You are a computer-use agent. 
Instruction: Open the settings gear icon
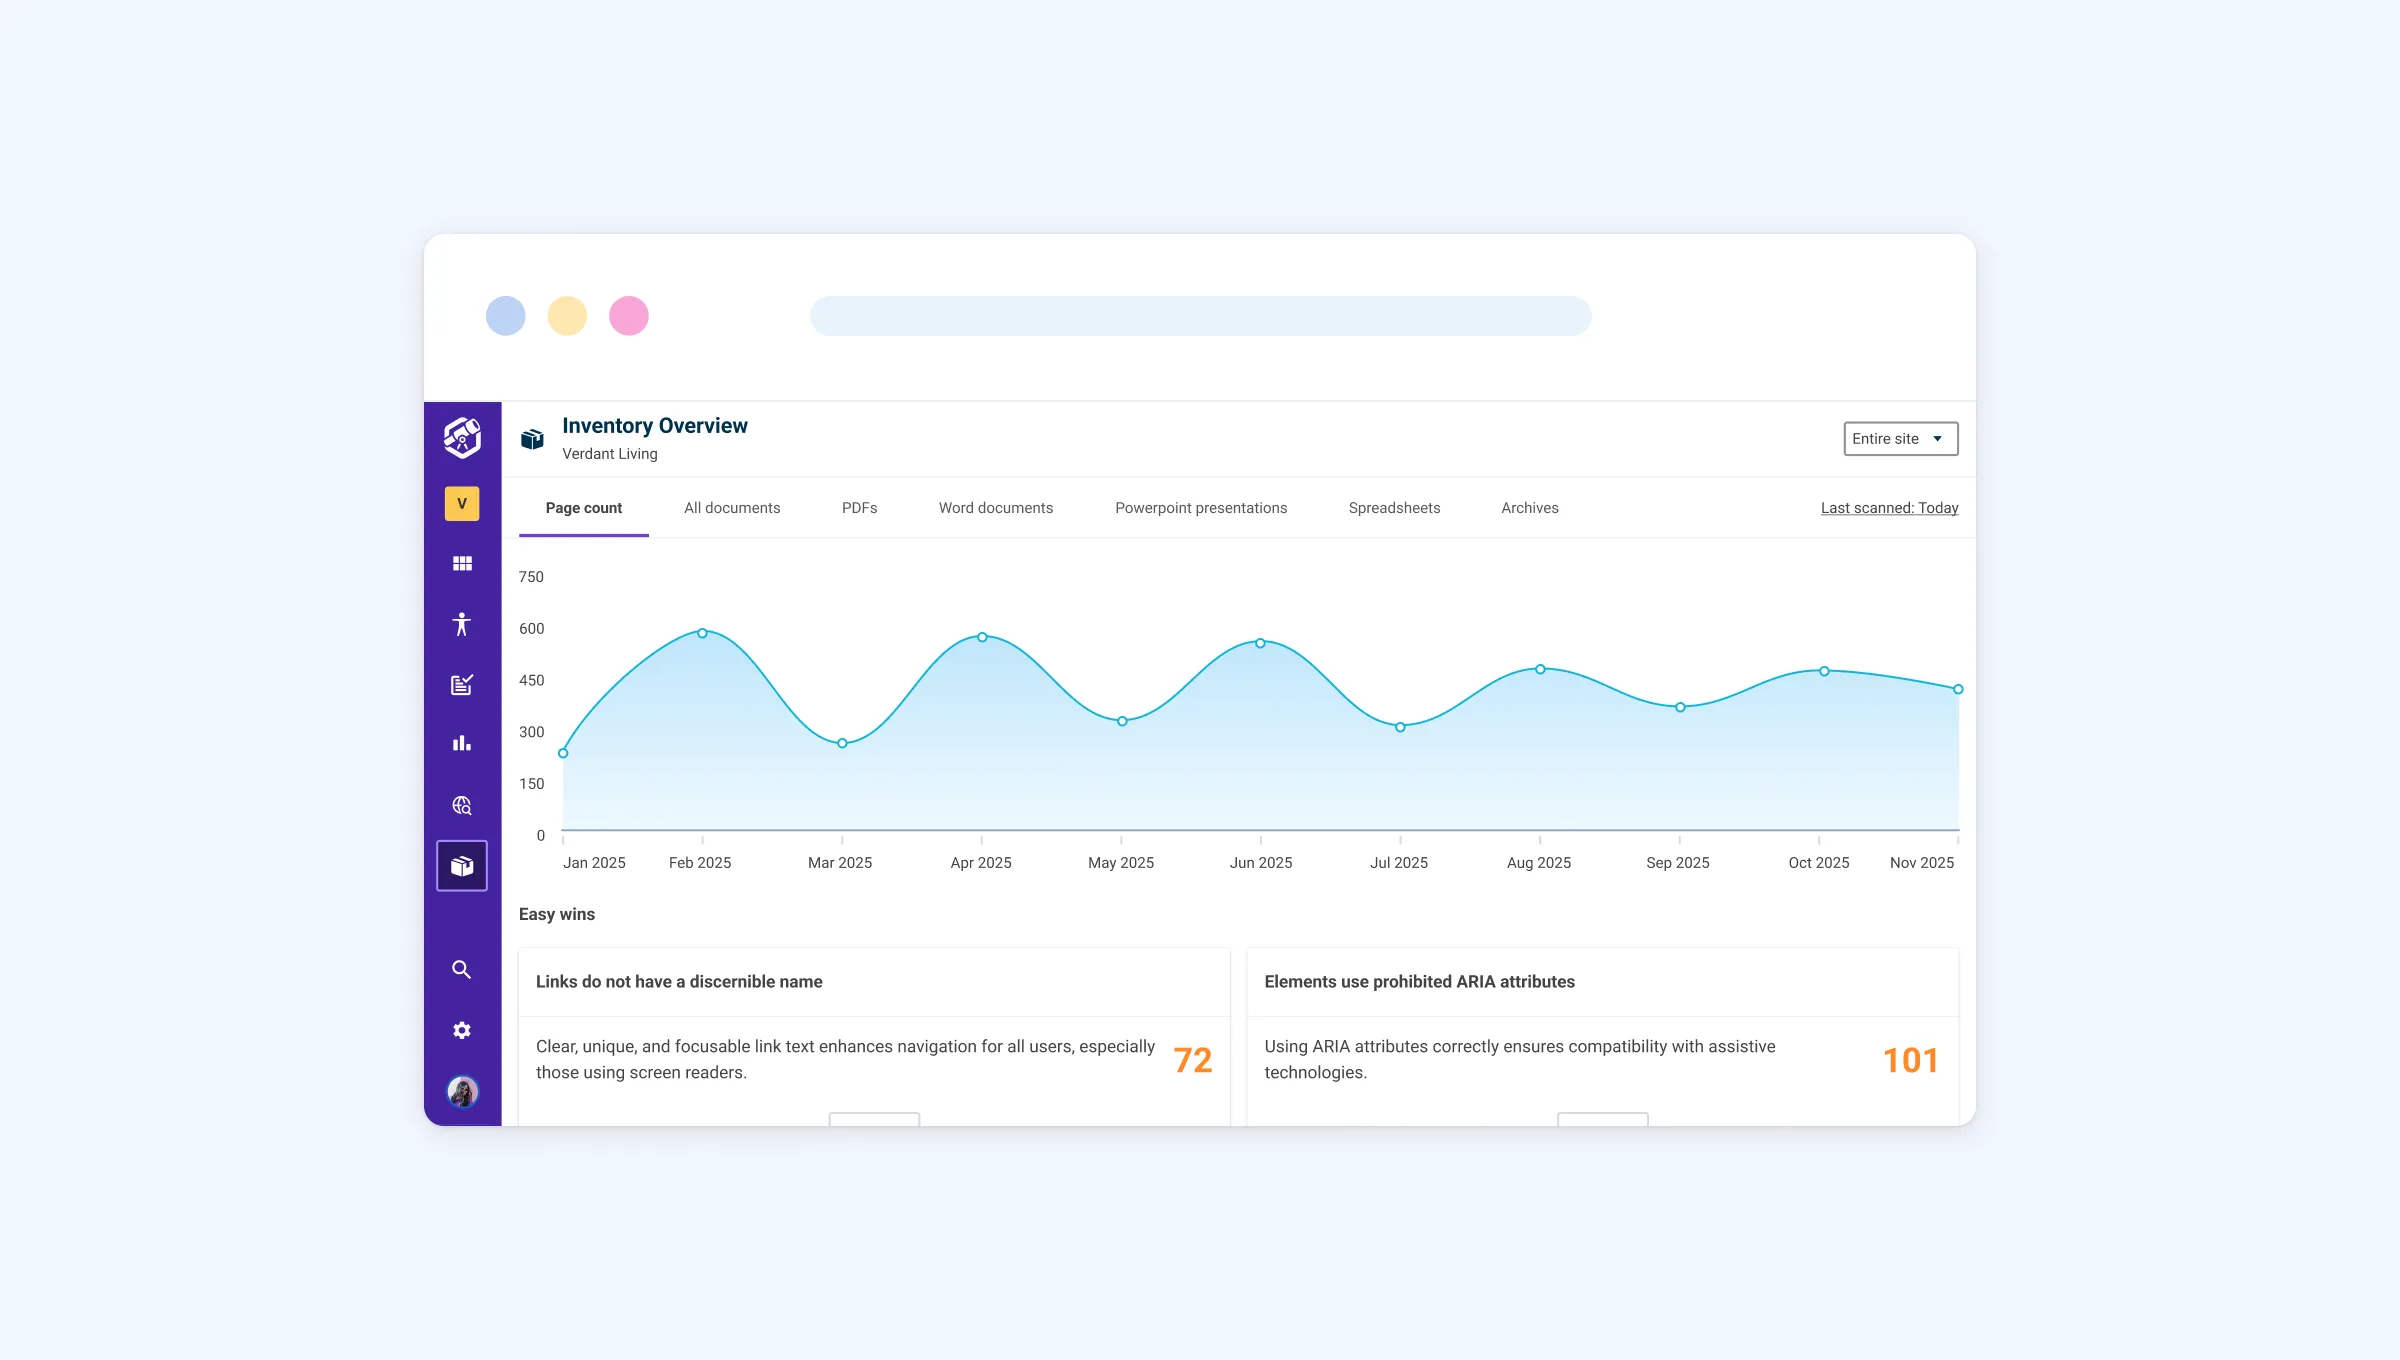pos(462,1031)
